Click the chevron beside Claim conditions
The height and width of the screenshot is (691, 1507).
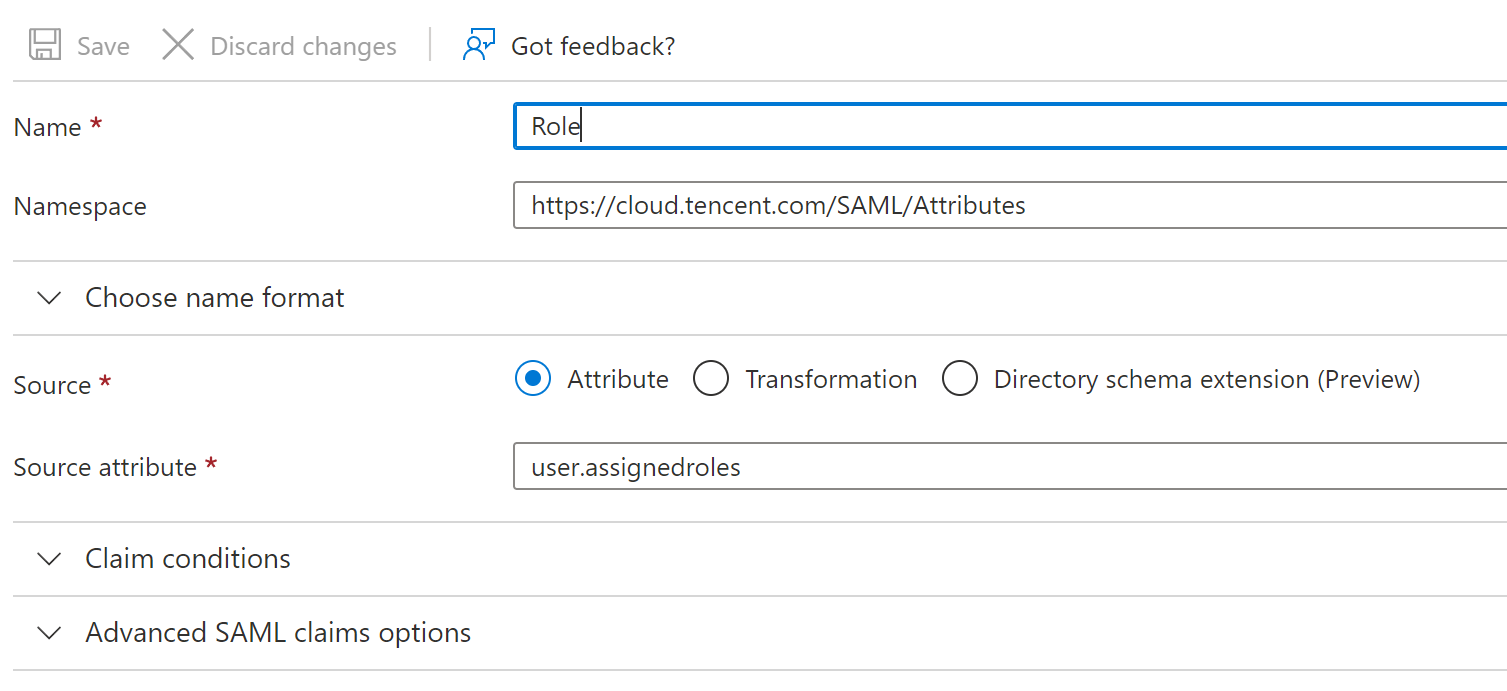tap(49, 559)
